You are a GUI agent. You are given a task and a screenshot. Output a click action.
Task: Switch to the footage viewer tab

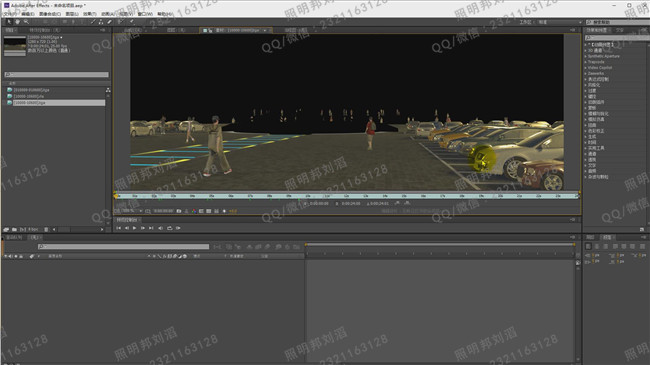click(237, 30)
